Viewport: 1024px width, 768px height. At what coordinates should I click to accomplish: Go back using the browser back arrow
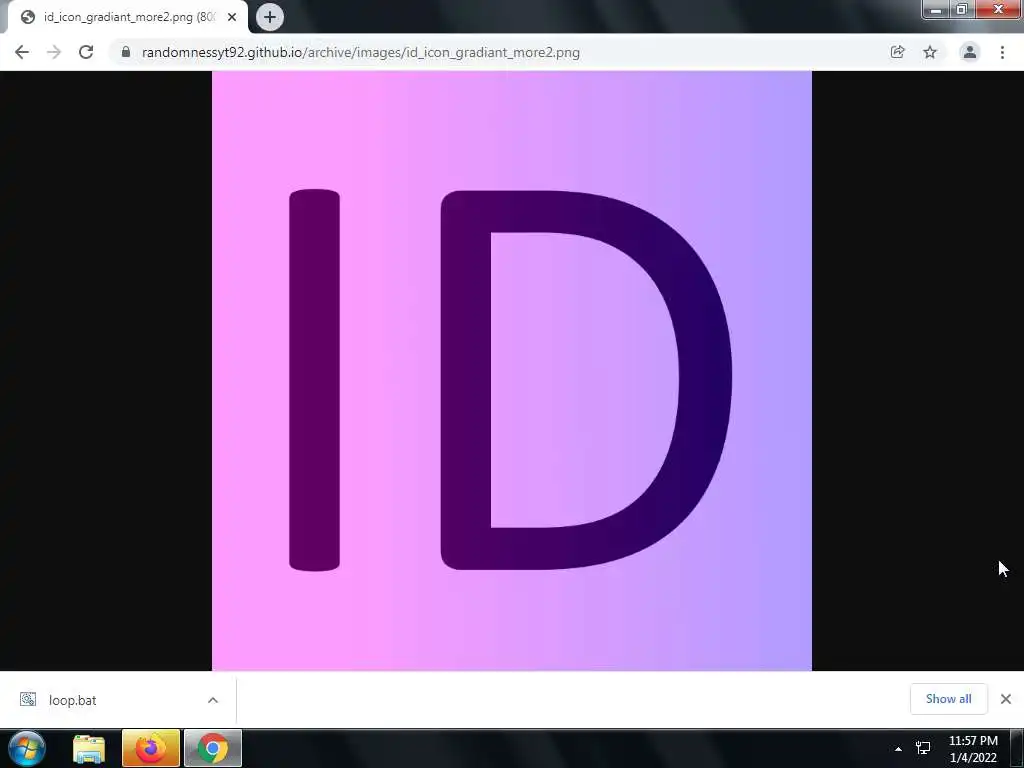[22, 52]
